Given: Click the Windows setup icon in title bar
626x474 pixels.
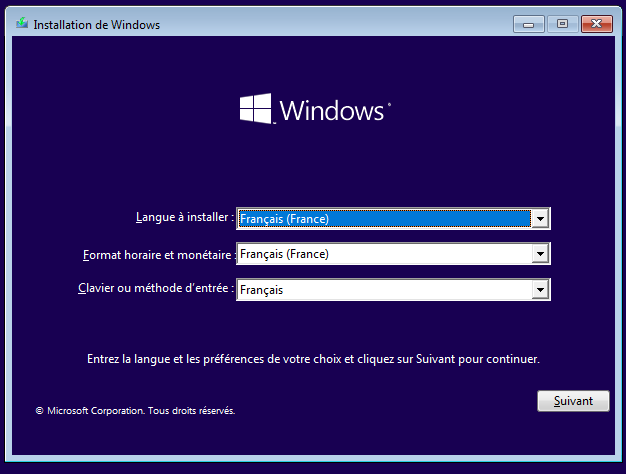Looking at the screenshot, I should click(x=22, y=23).
